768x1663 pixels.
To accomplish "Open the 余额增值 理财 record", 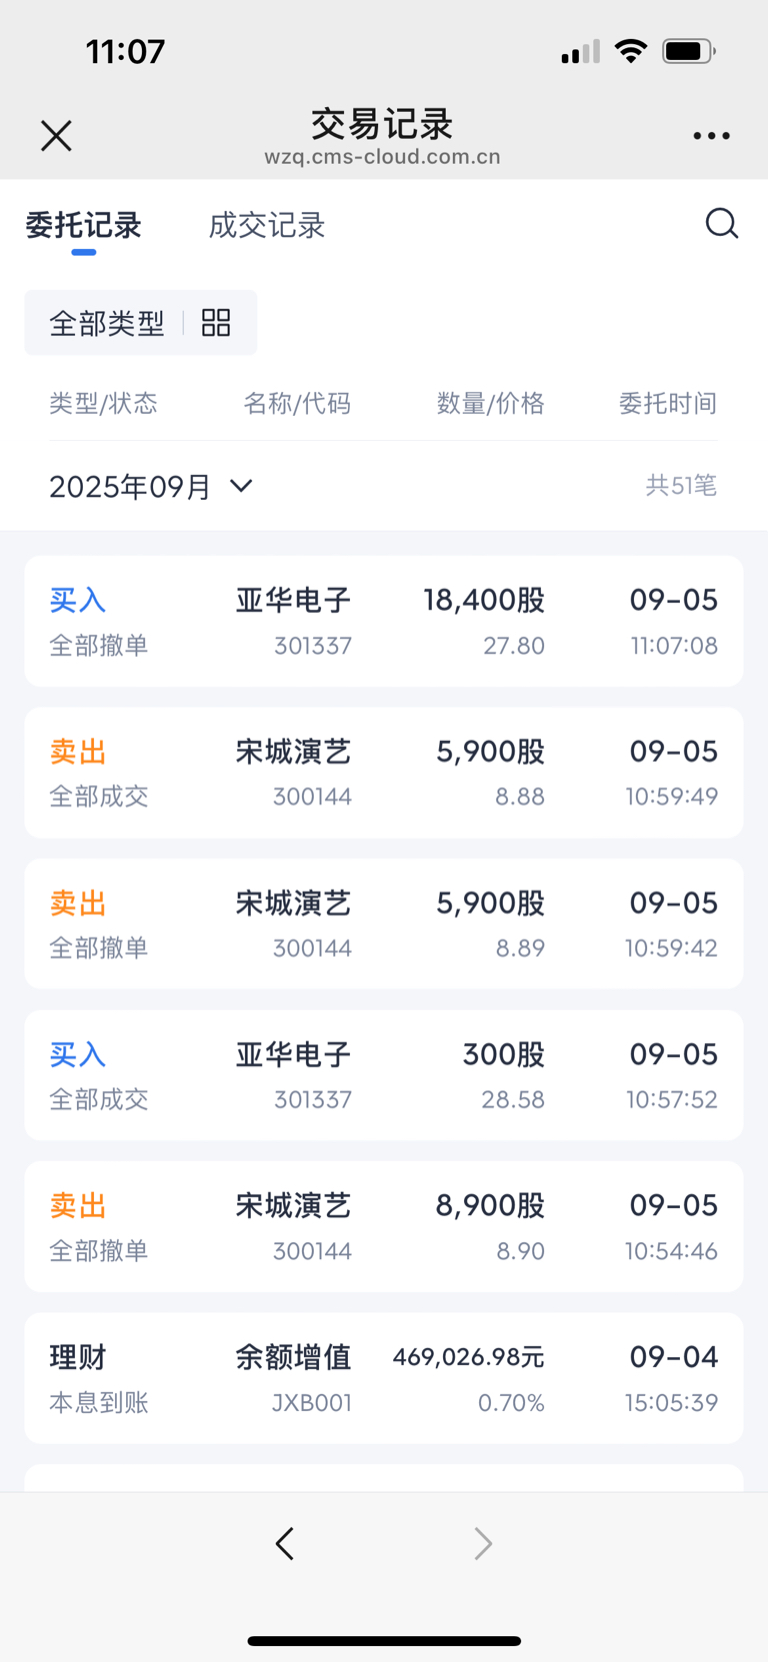I will [x=384, y=1378].
